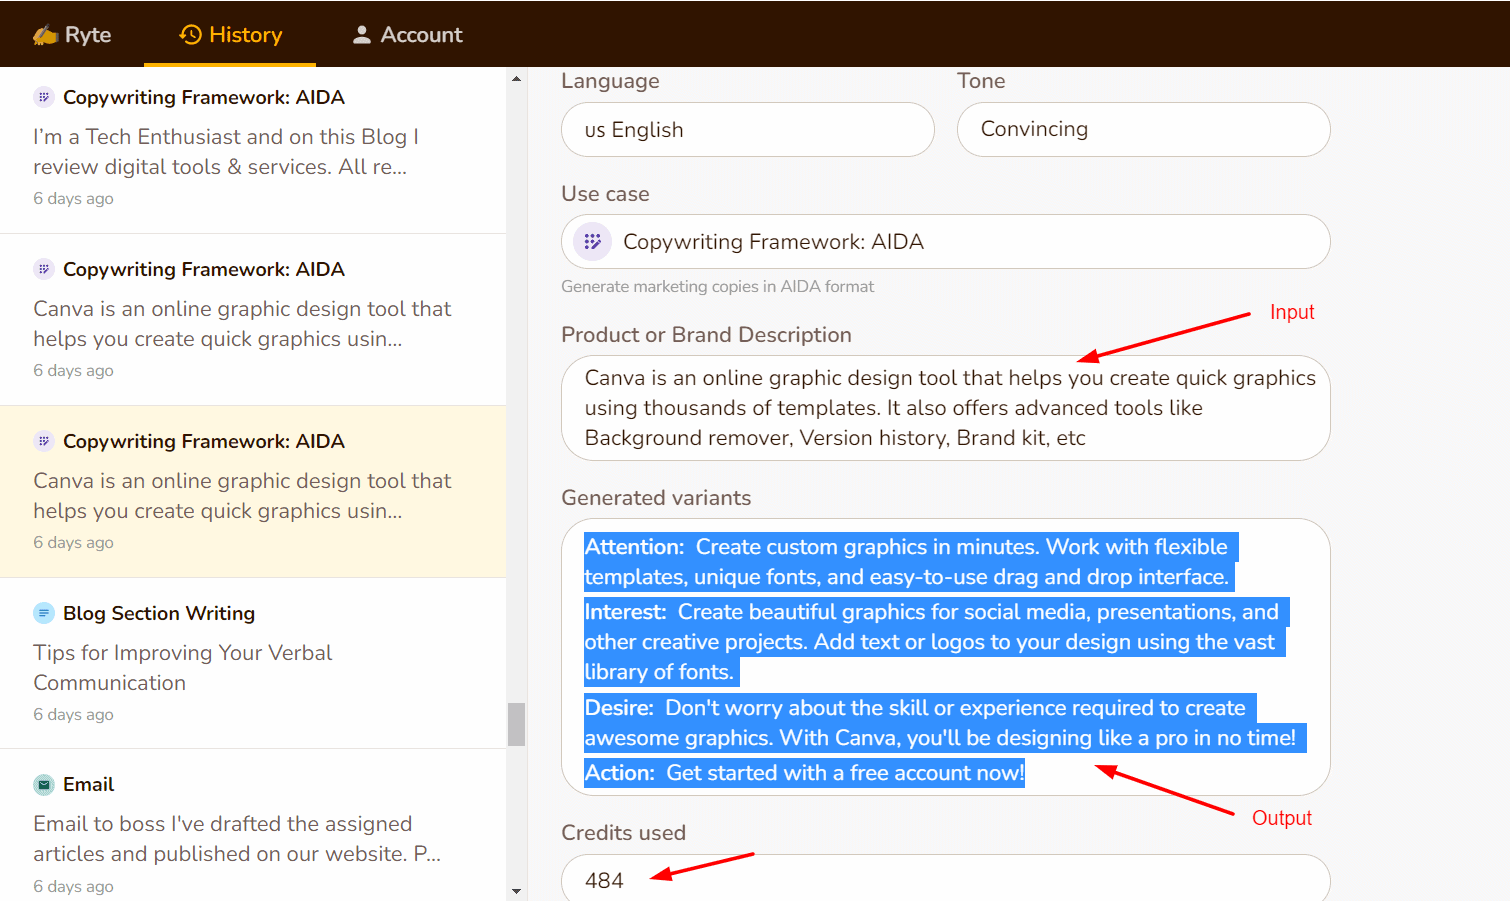The height and width of the screenshot is (901, 1510).
Task: Click the Credits used field showing 484
Action: pyautogui.click(x=945, y=879)
